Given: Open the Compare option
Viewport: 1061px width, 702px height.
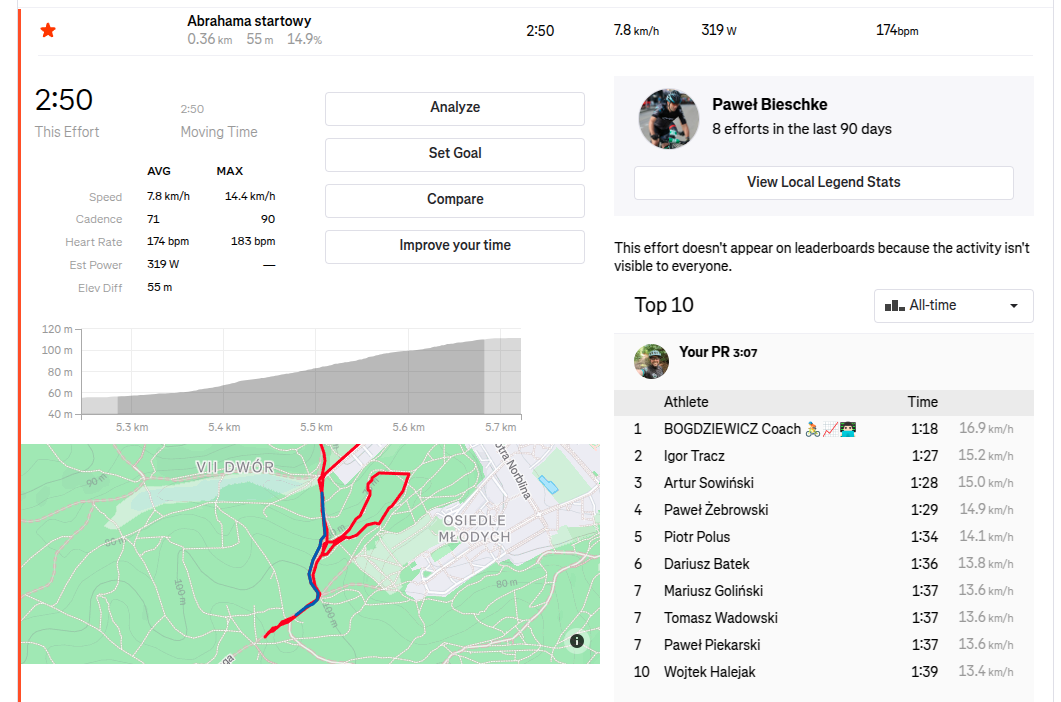Looking at the screenshot, I should point(454,200).
